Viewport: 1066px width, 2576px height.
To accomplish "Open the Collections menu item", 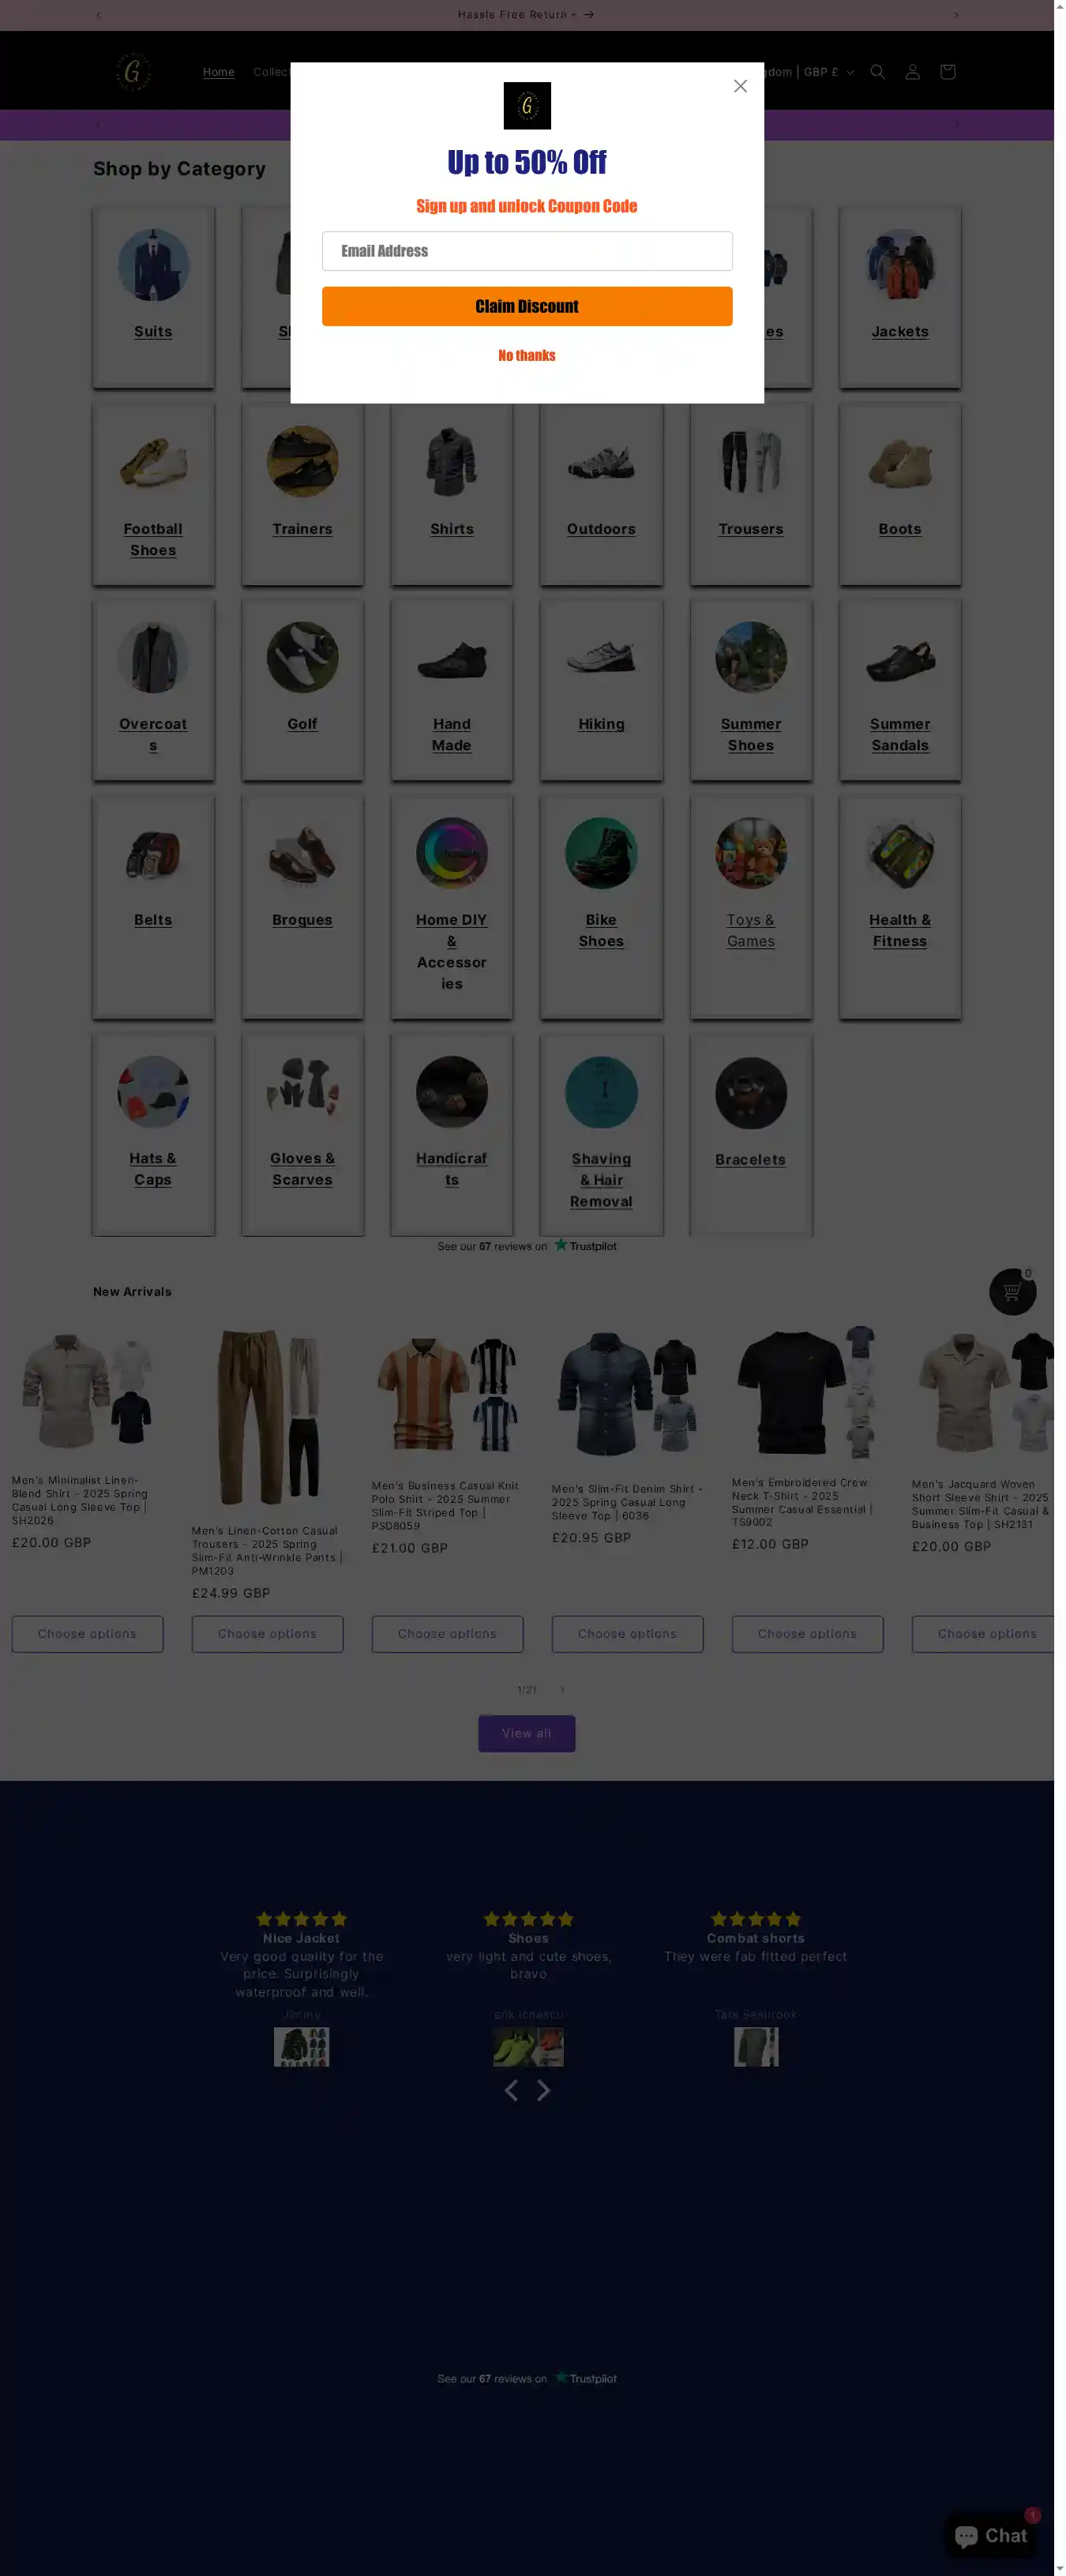I will click(x=271, y=72).
